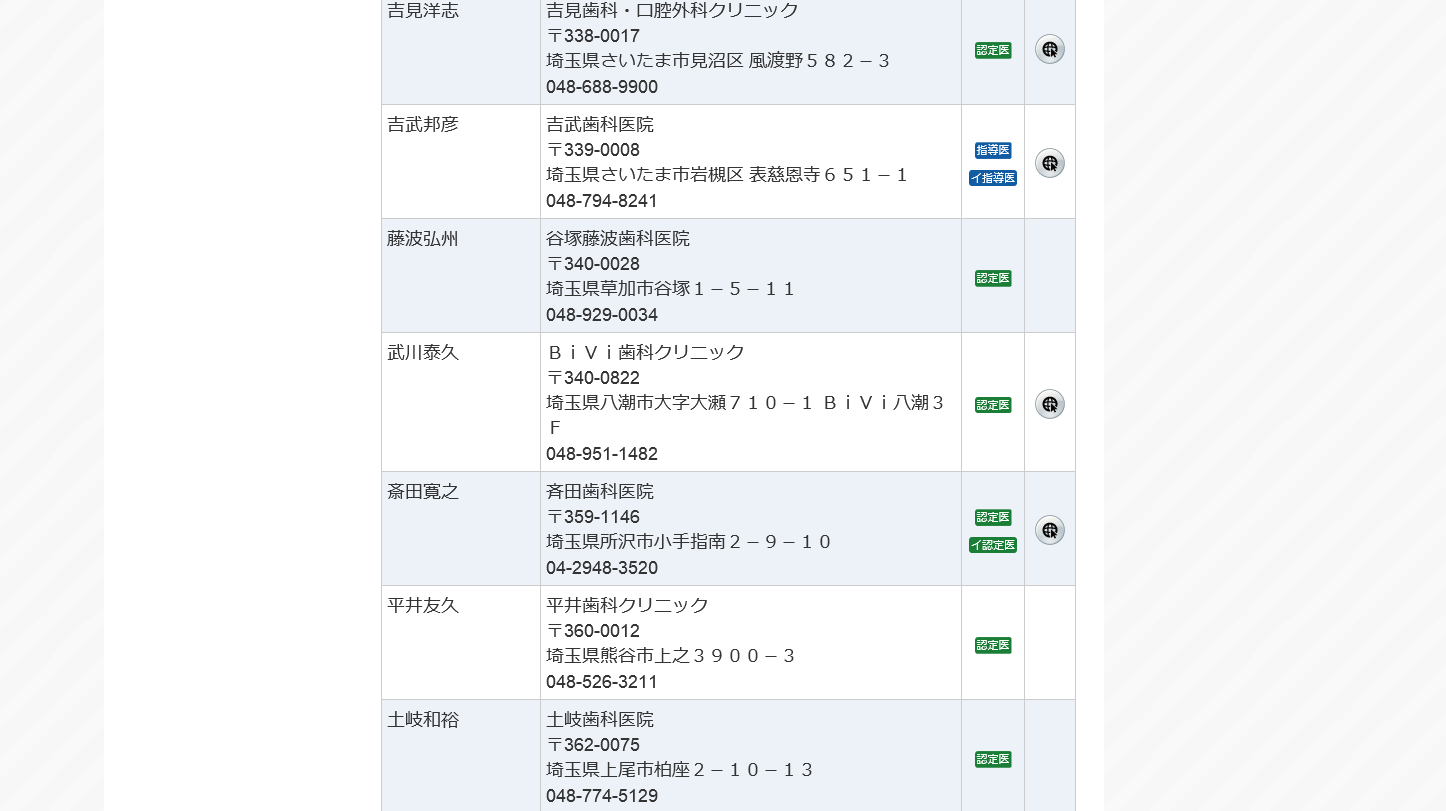
Task: Click 認定医 badge for 武川泰久
Action: coord(993,405)
